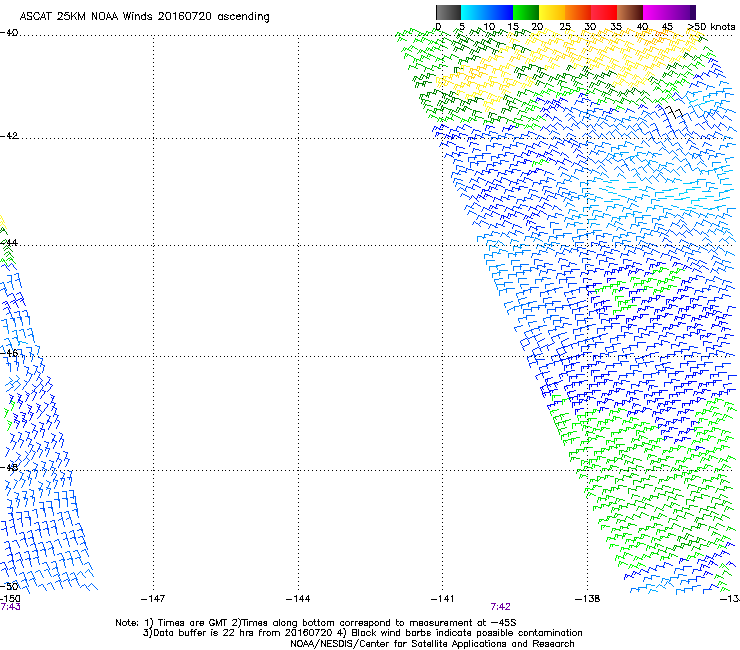Click the '-48' latitude label
The width and height of the screenshot is (740, 650).
[9, 467]
